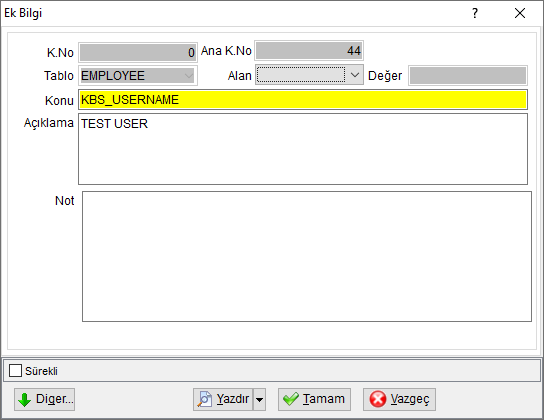
Task: Click the Not label
Action: click(65, 200)
